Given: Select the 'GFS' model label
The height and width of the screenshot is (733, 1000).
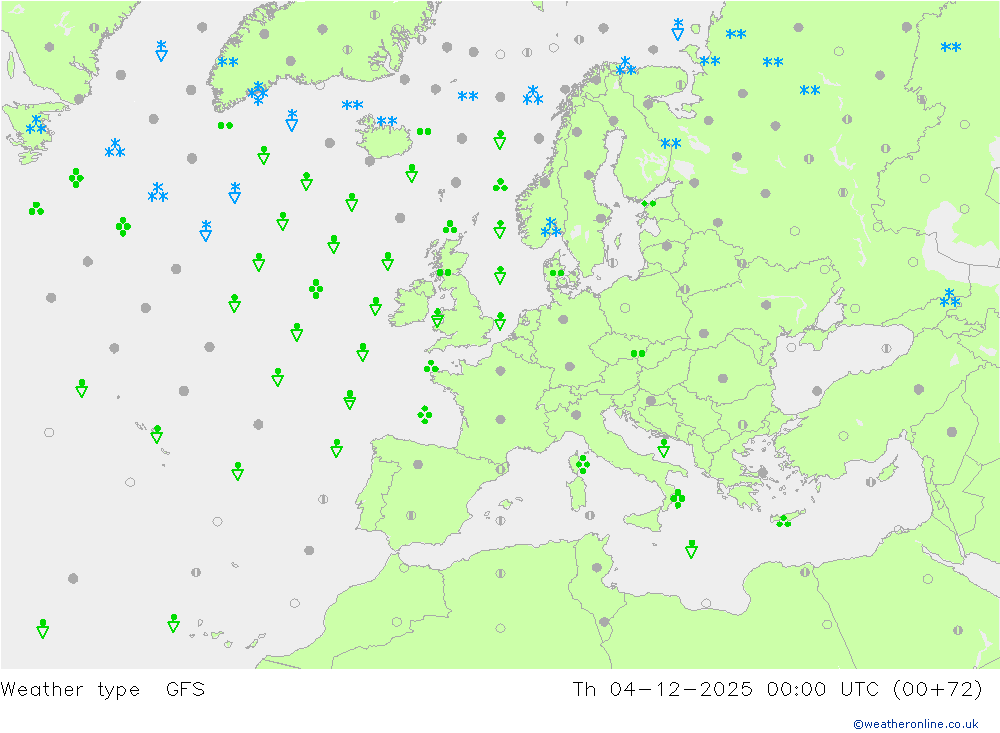Looking at the screenshot, I should coord(186,689).
